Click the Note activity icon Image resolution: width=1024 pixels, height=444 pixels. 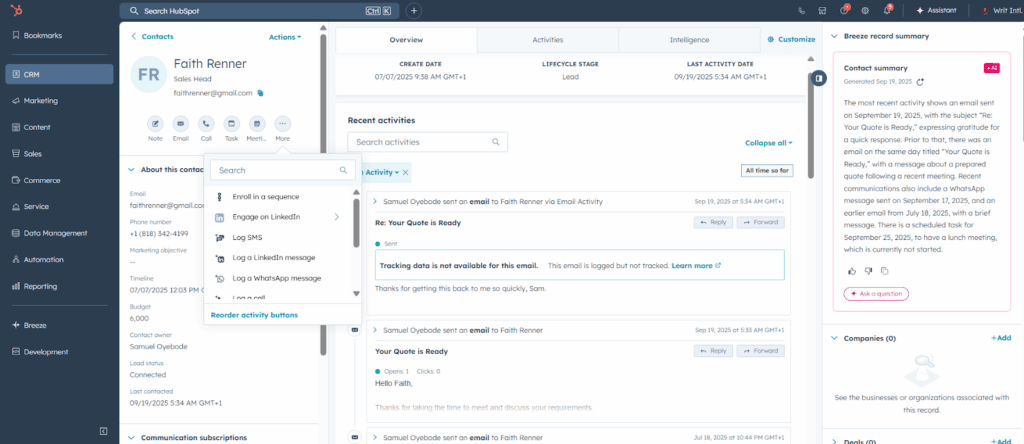click(155, 124)
